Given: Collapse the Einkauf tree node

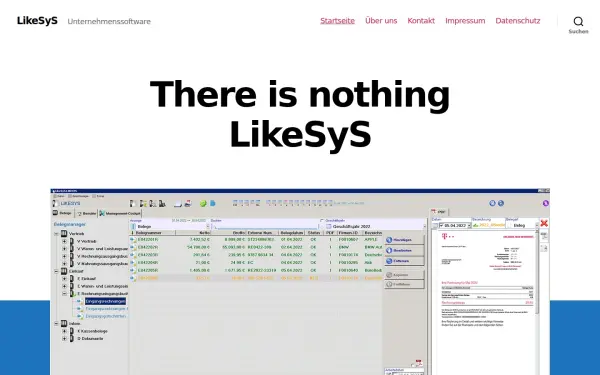Looking at the screenshot, I should [x=56, y=271].
